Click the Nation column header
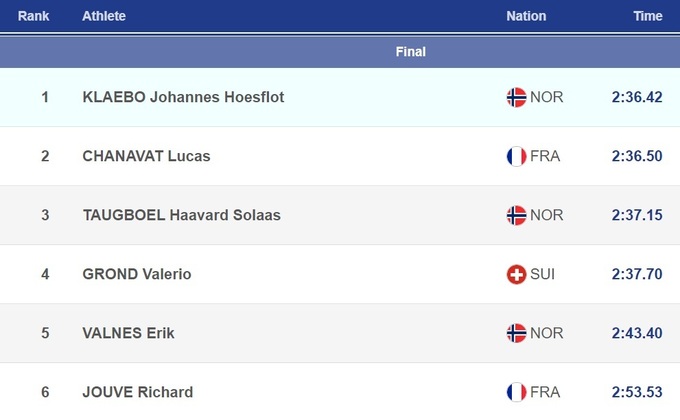680x420 pixels. [x=526, y=16]
